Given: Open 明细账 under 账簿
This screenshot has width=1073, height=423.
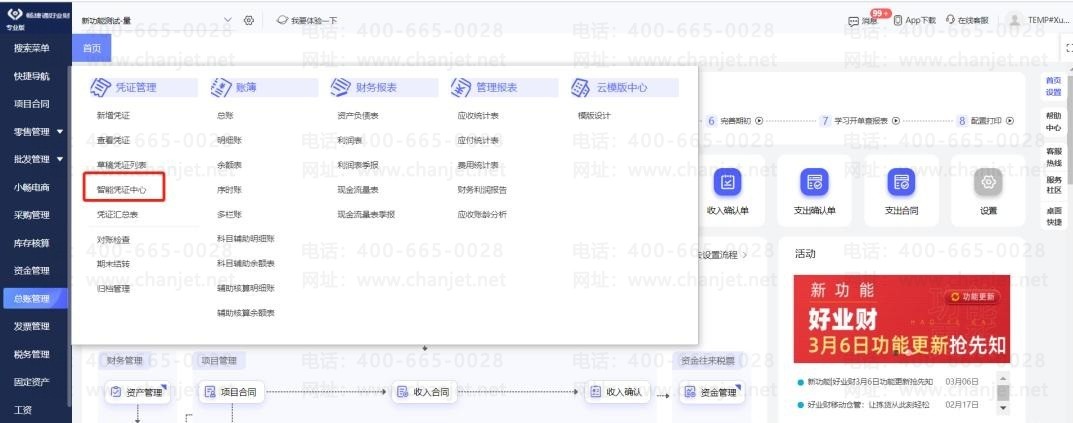Looking at the screenshot, I should pos(229,140).
